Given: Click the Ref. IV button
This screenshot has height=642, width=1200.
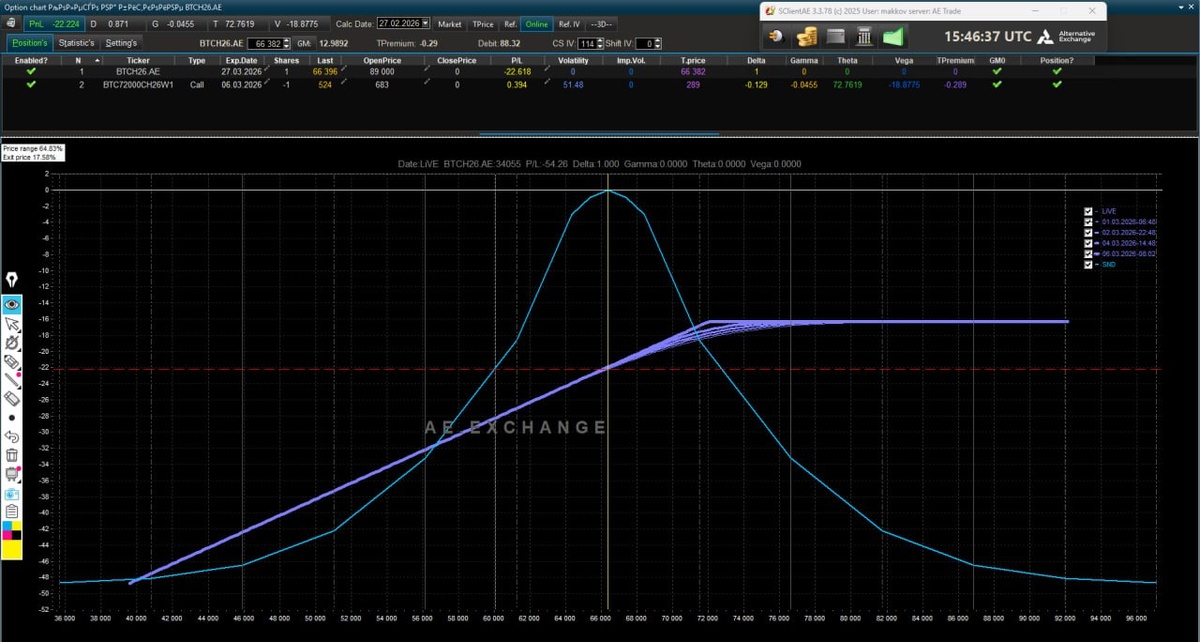Looking at the screenshot, I should 569,23.
